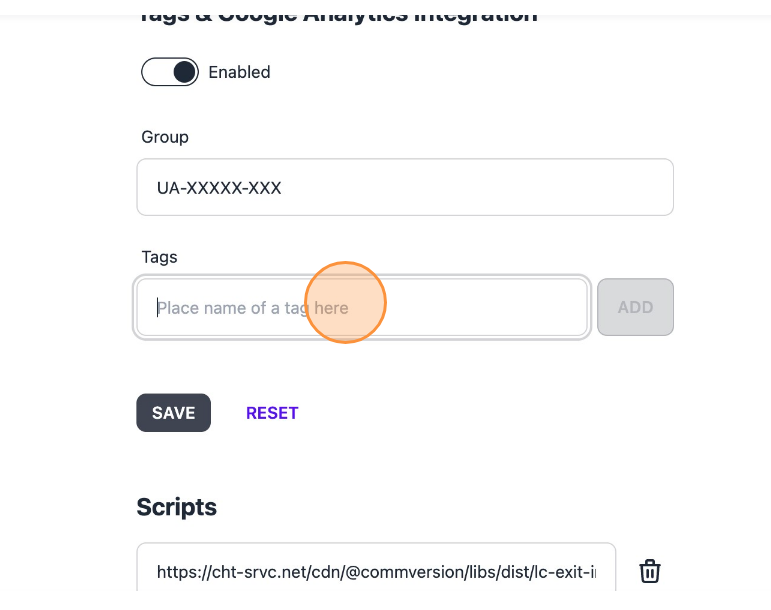Focus the Group input field
771x610 pixels.
404,187
